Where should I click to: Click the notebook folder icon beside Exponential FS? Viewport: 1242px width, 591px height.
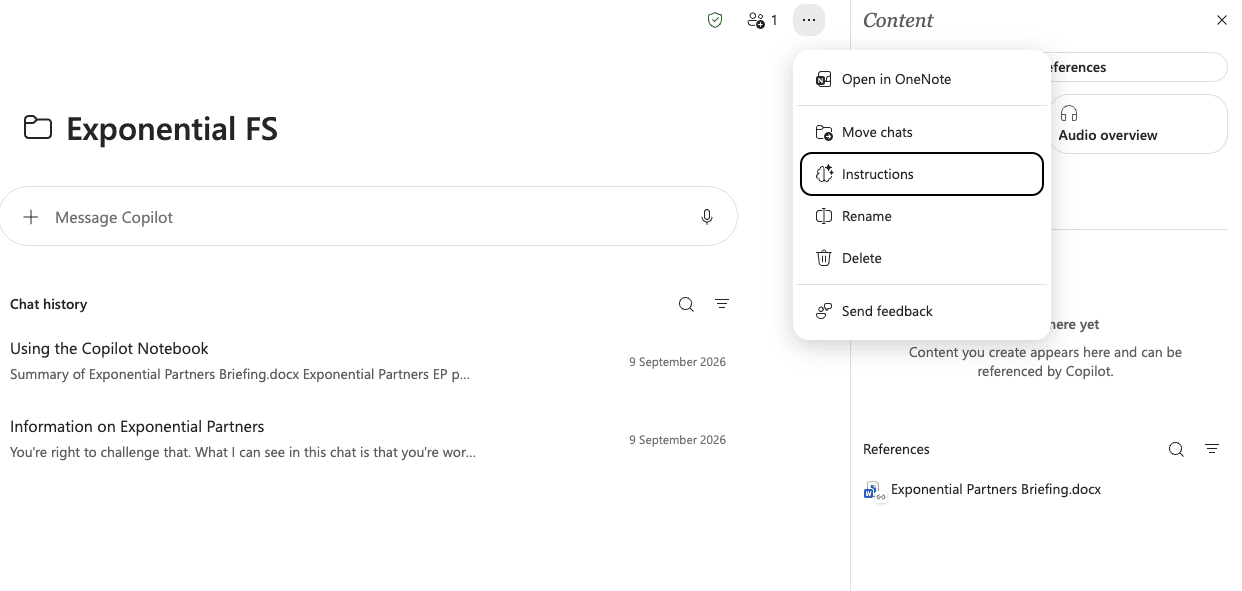tap(38, 128)
